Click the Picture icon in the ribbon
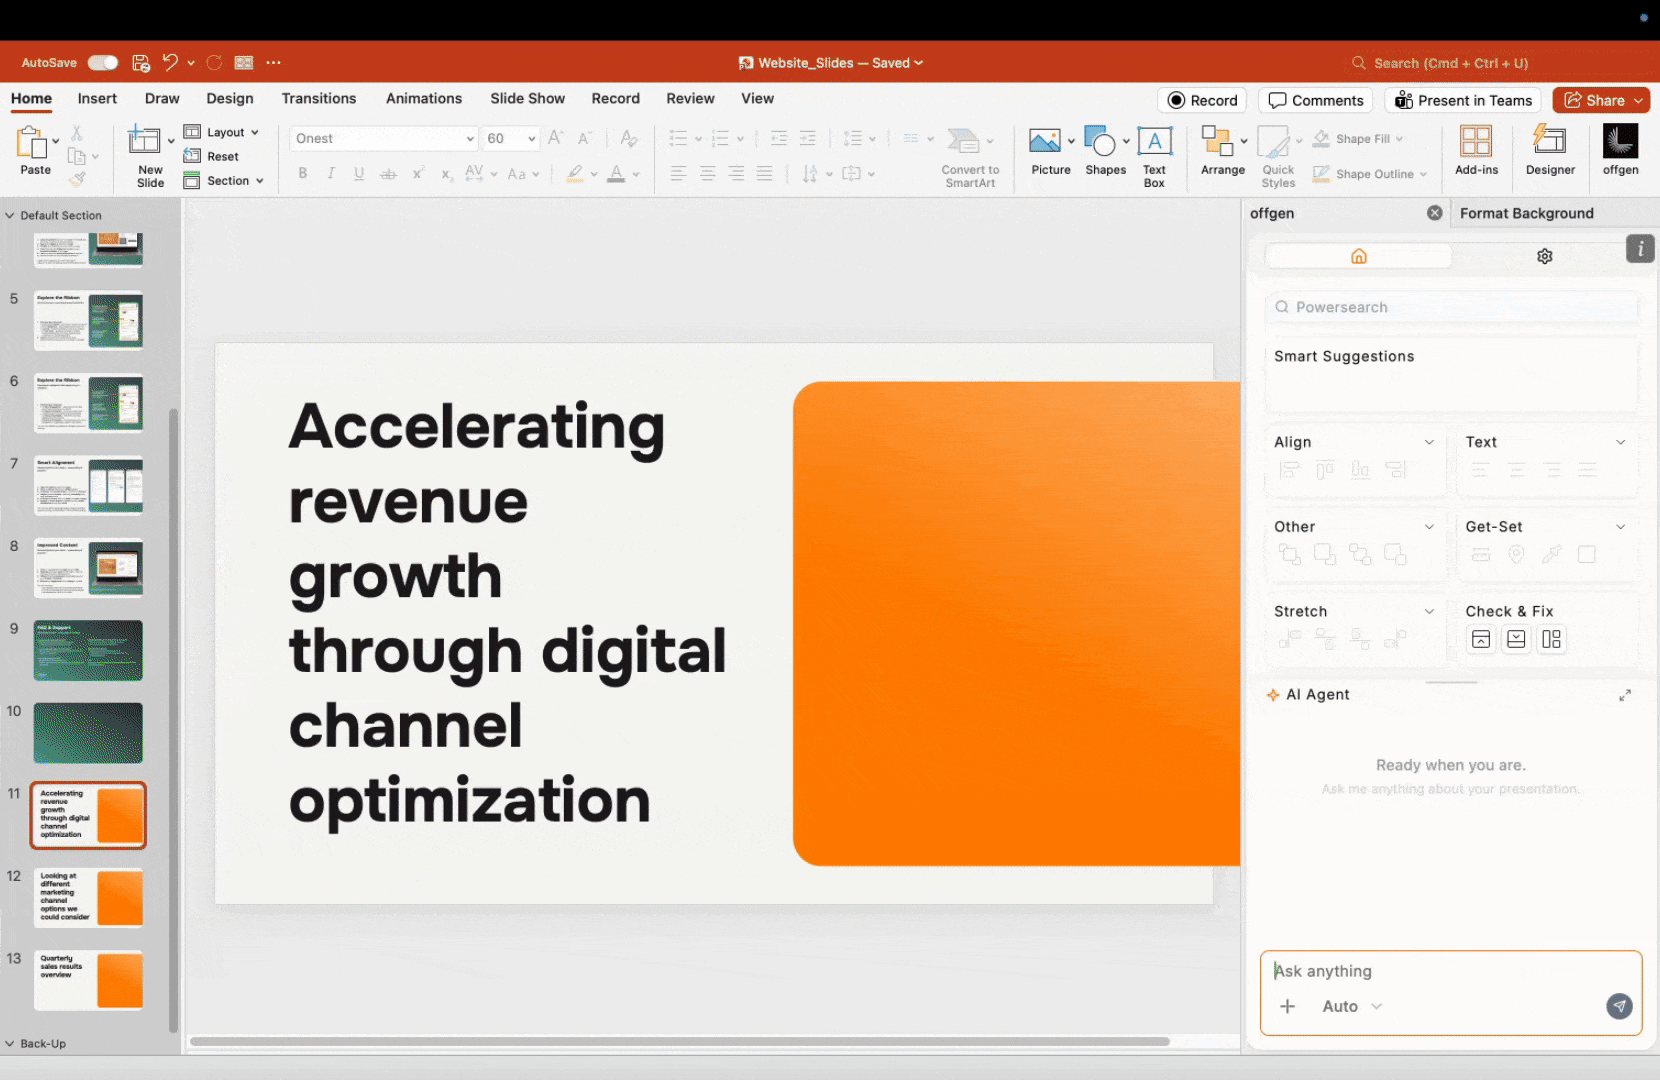Screen dimensions: 1660x1080 pos(1045,142)
